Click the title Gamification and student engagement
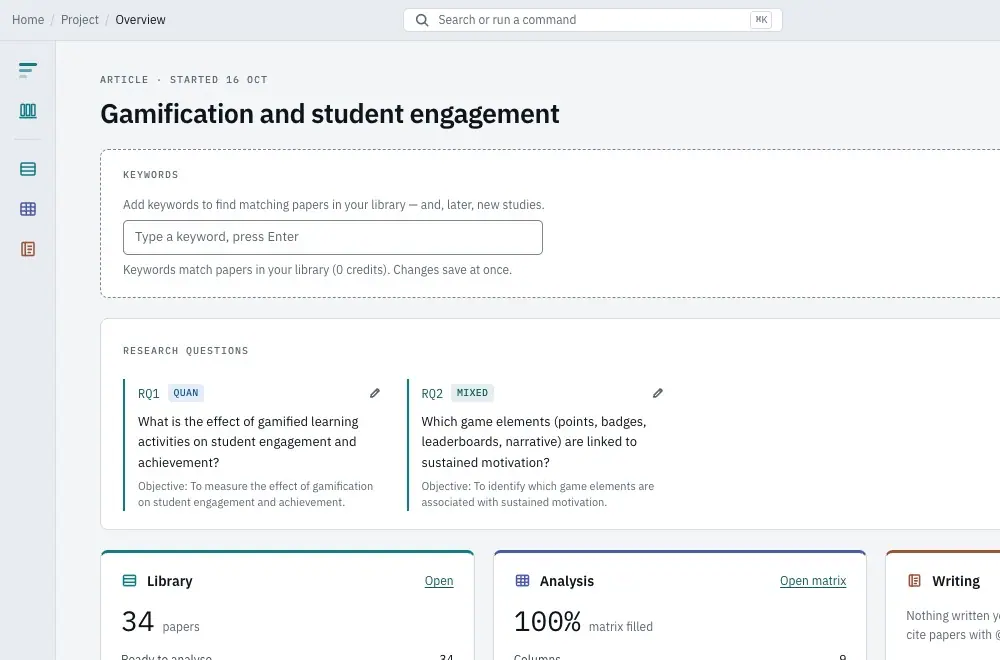 pos(330,114)
